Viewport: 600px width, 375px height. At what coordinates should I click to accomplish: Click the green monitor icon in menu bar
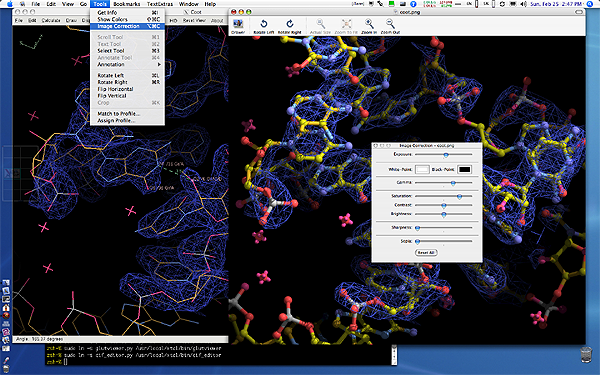391,4
